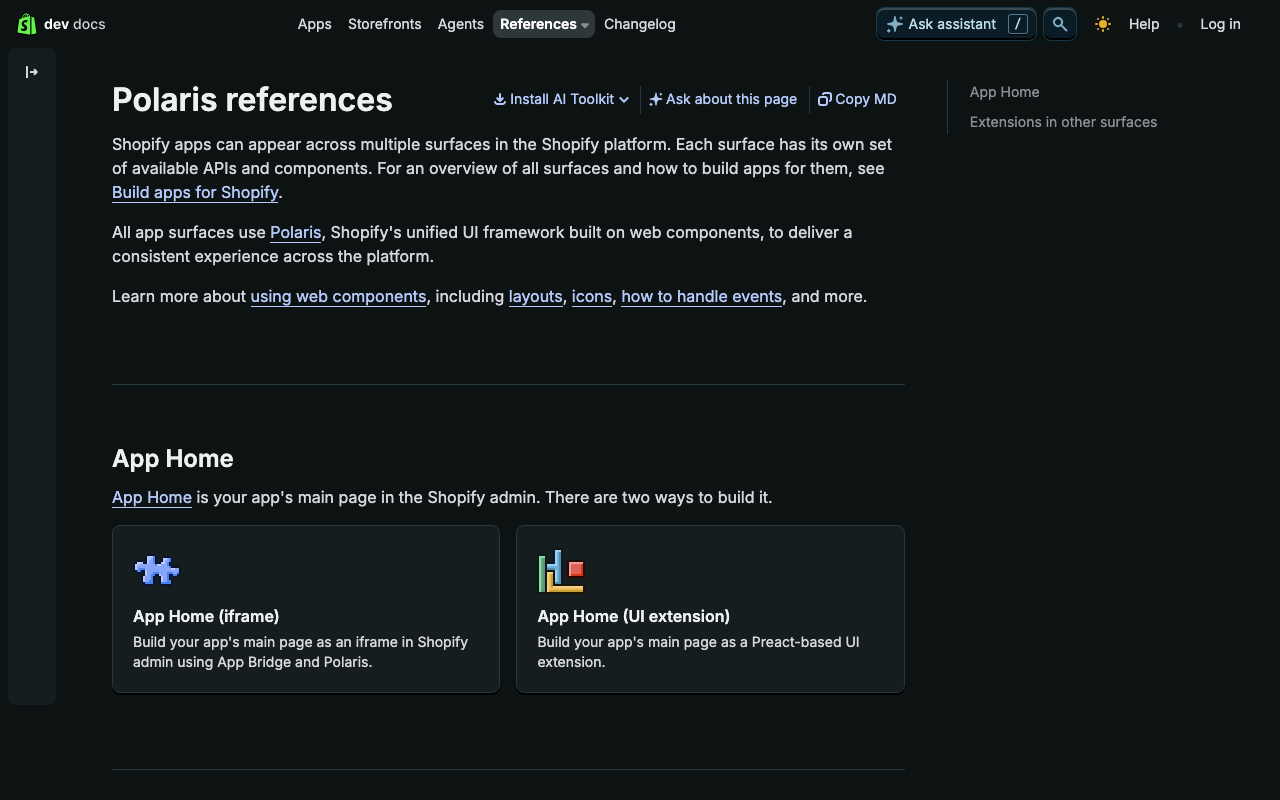The image size is (1280, 800).
Task: Follow the icons link
Action: [592, 296]
